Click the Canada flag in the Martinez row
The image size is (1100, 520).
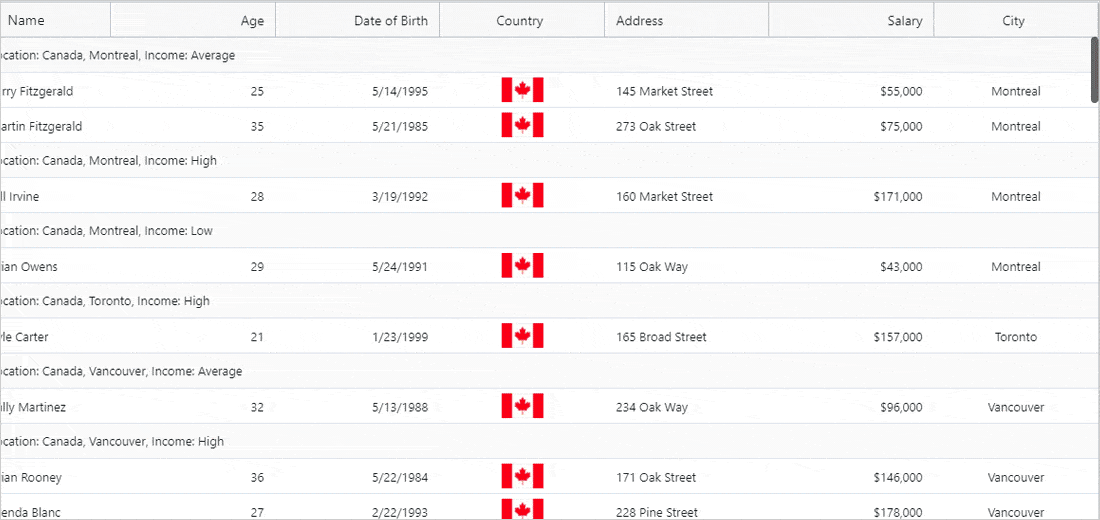point(522,407)
